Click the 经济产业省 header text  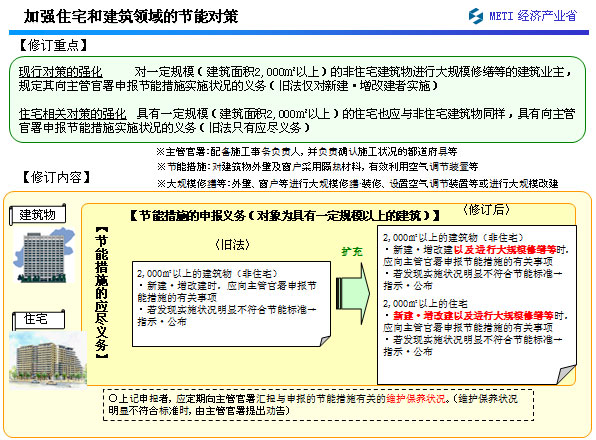(x=547, y=16)
